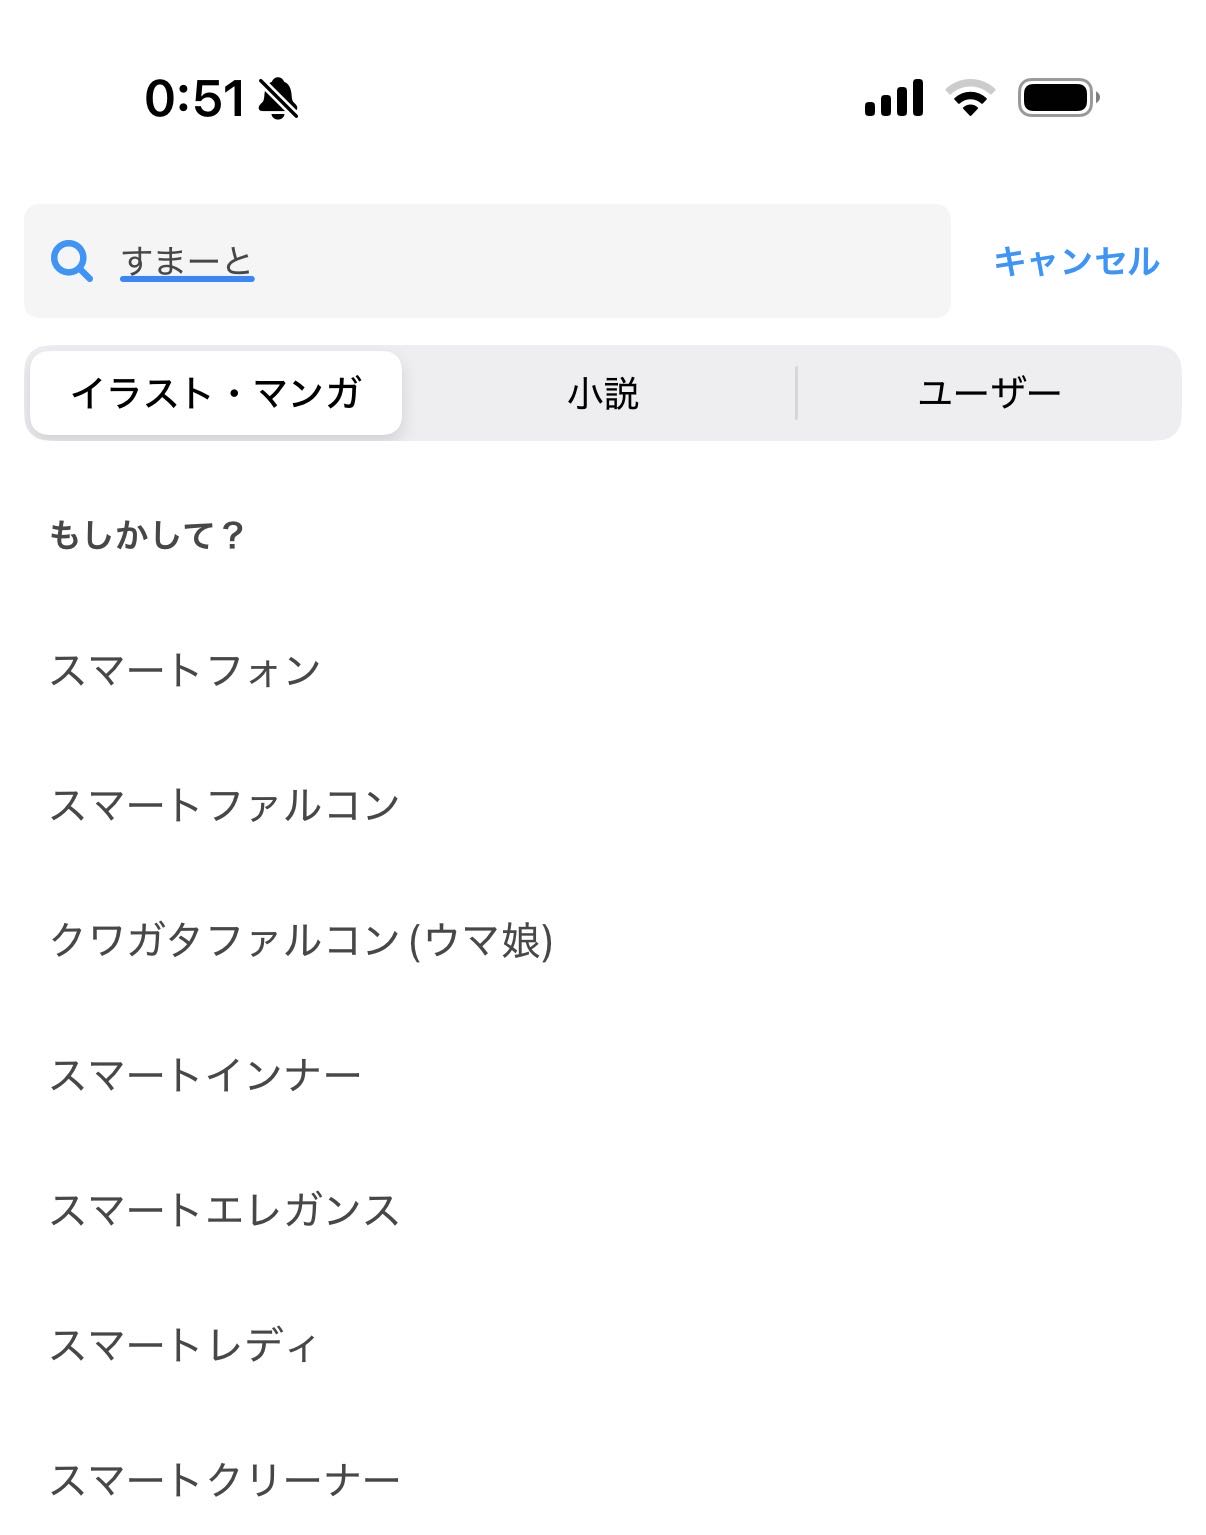Tap the battery status icon
This screenshot has height=1535, width=1206.
point(1058,98)
